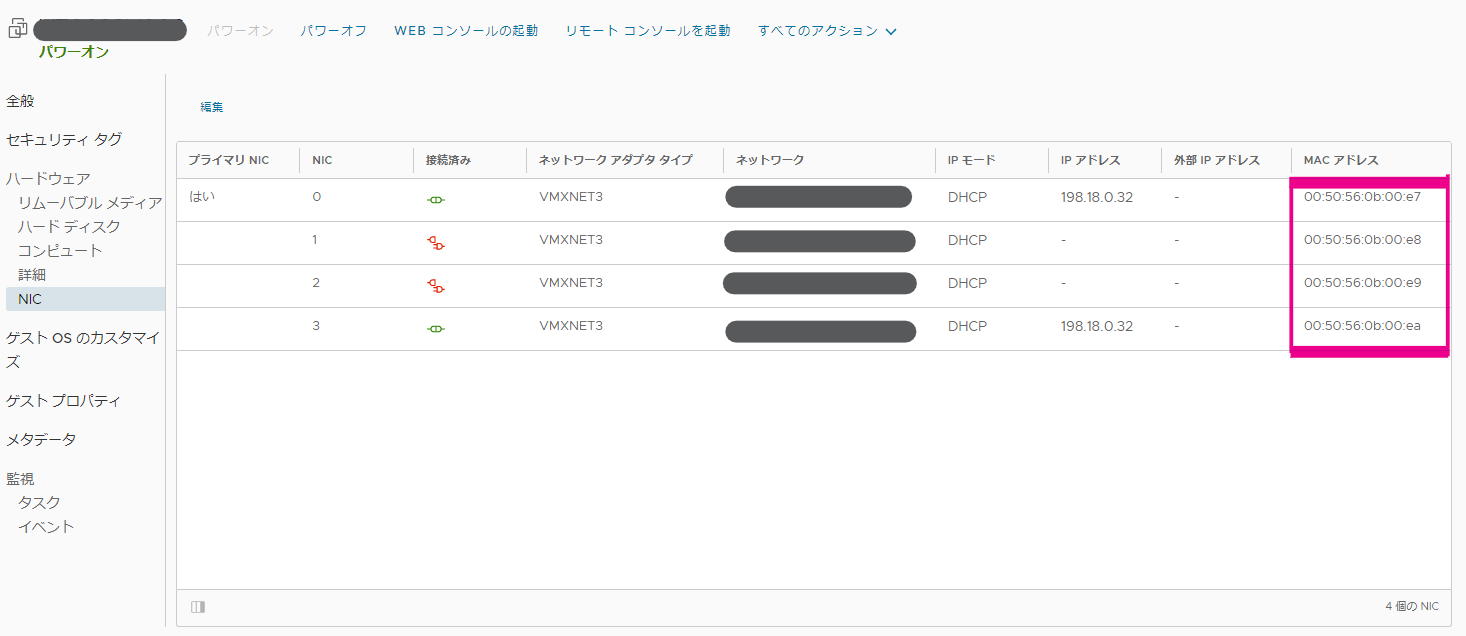
Task: Select 監視 in the sidebar
Action: click(20, 479)
